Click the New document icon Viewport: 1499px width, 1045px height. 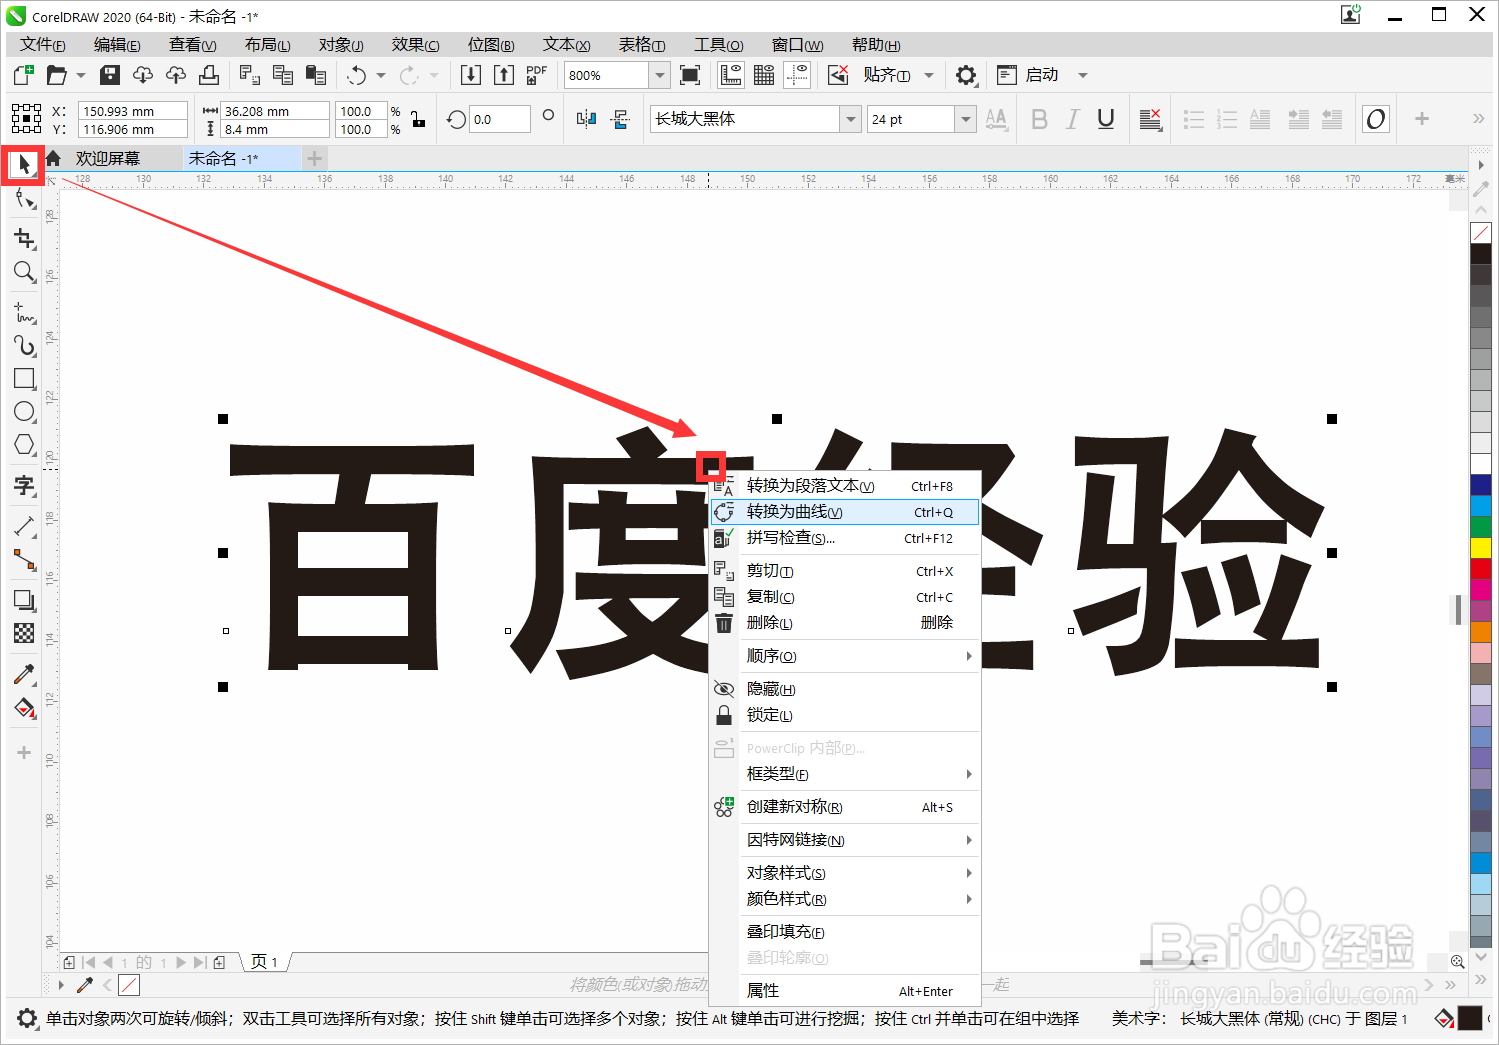pos(24,75)
